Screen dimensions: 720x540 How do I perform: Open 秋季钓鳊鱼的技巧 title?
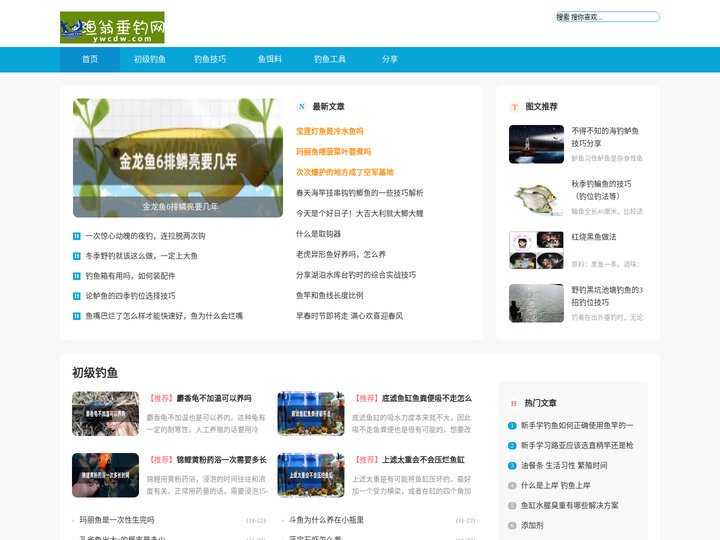[x=601, y=190]
